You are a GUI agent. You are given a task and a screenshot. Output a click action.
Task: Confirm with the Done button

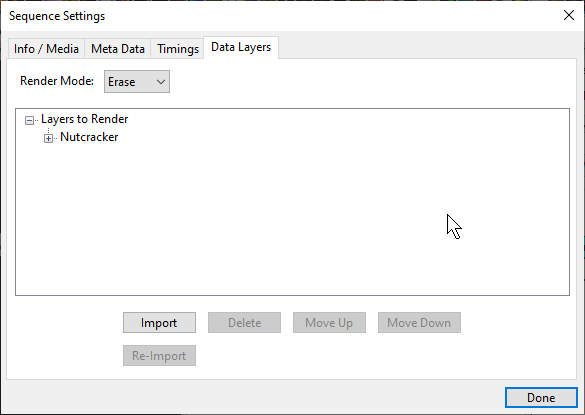click(x=541, y=397)
